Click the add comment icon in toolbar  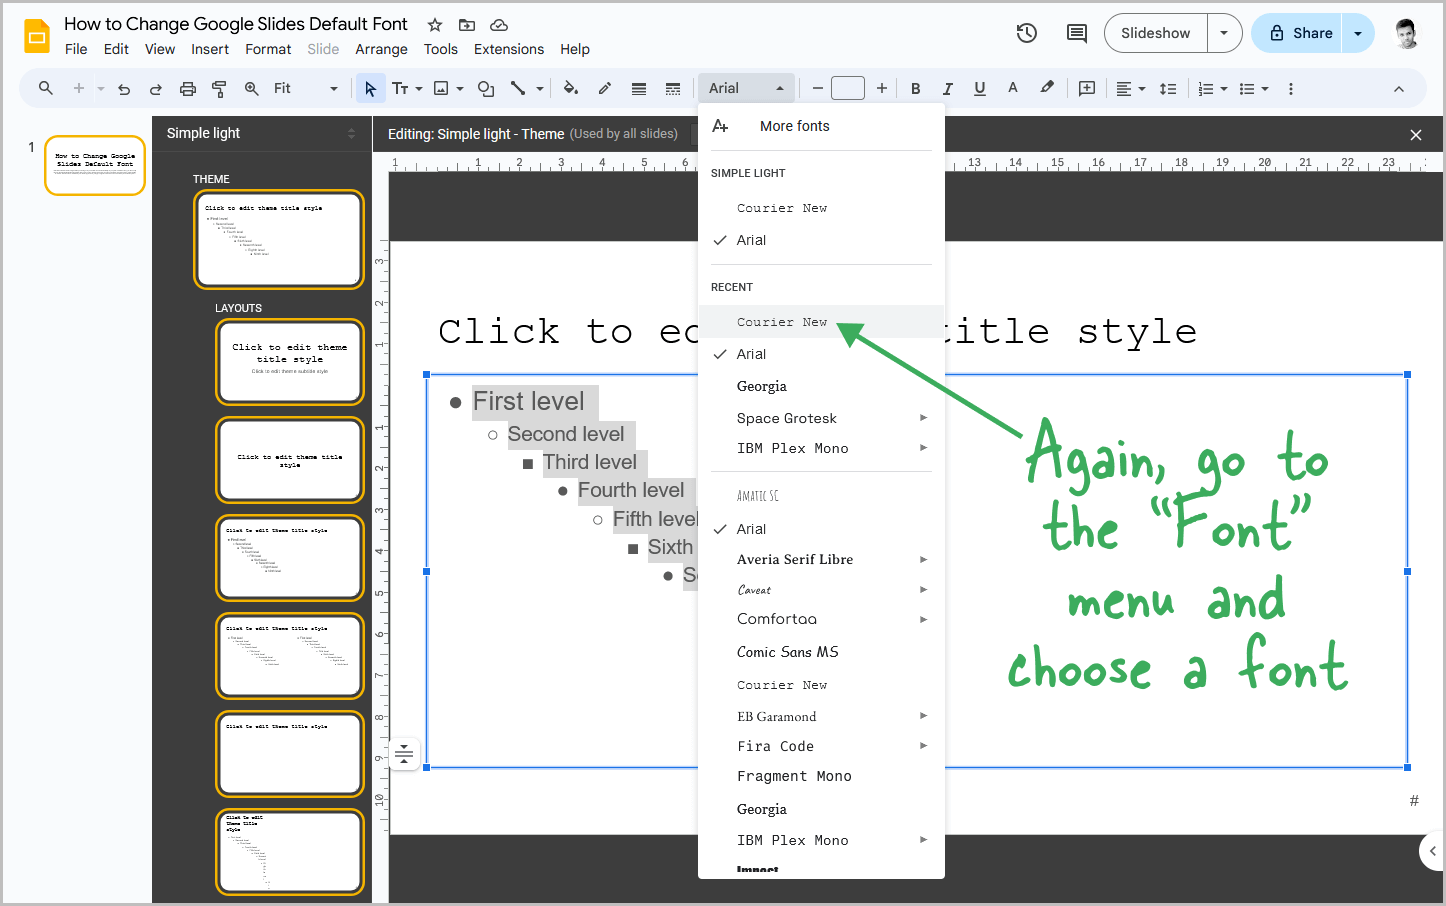pos(1087,89)
